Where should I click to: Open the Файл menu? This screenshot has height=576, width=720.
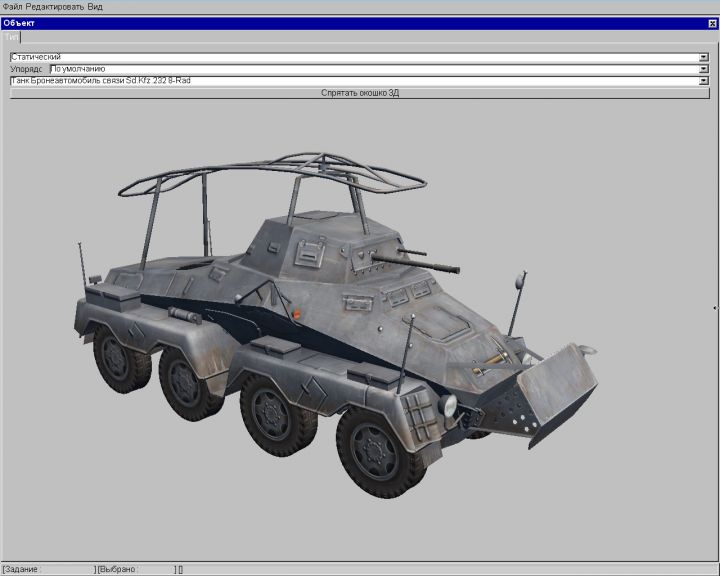pos(13,6)
